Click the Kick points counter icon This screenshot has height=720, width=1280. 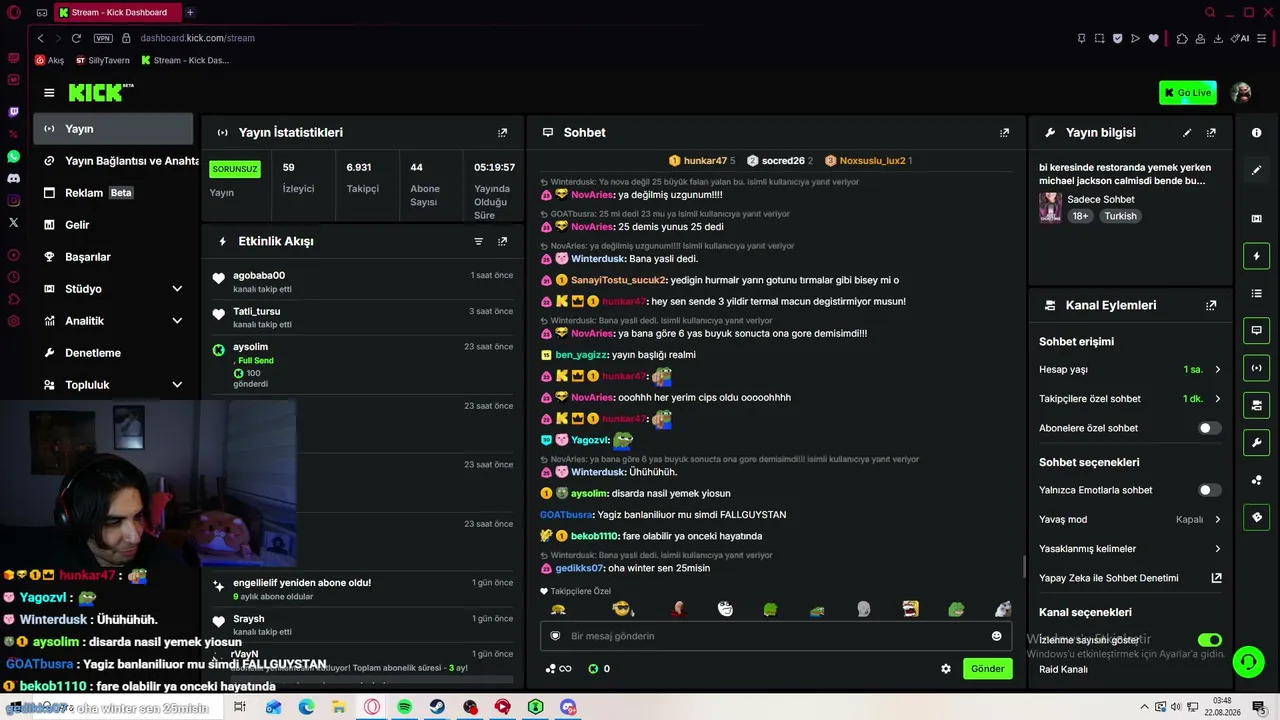(593, 669)
